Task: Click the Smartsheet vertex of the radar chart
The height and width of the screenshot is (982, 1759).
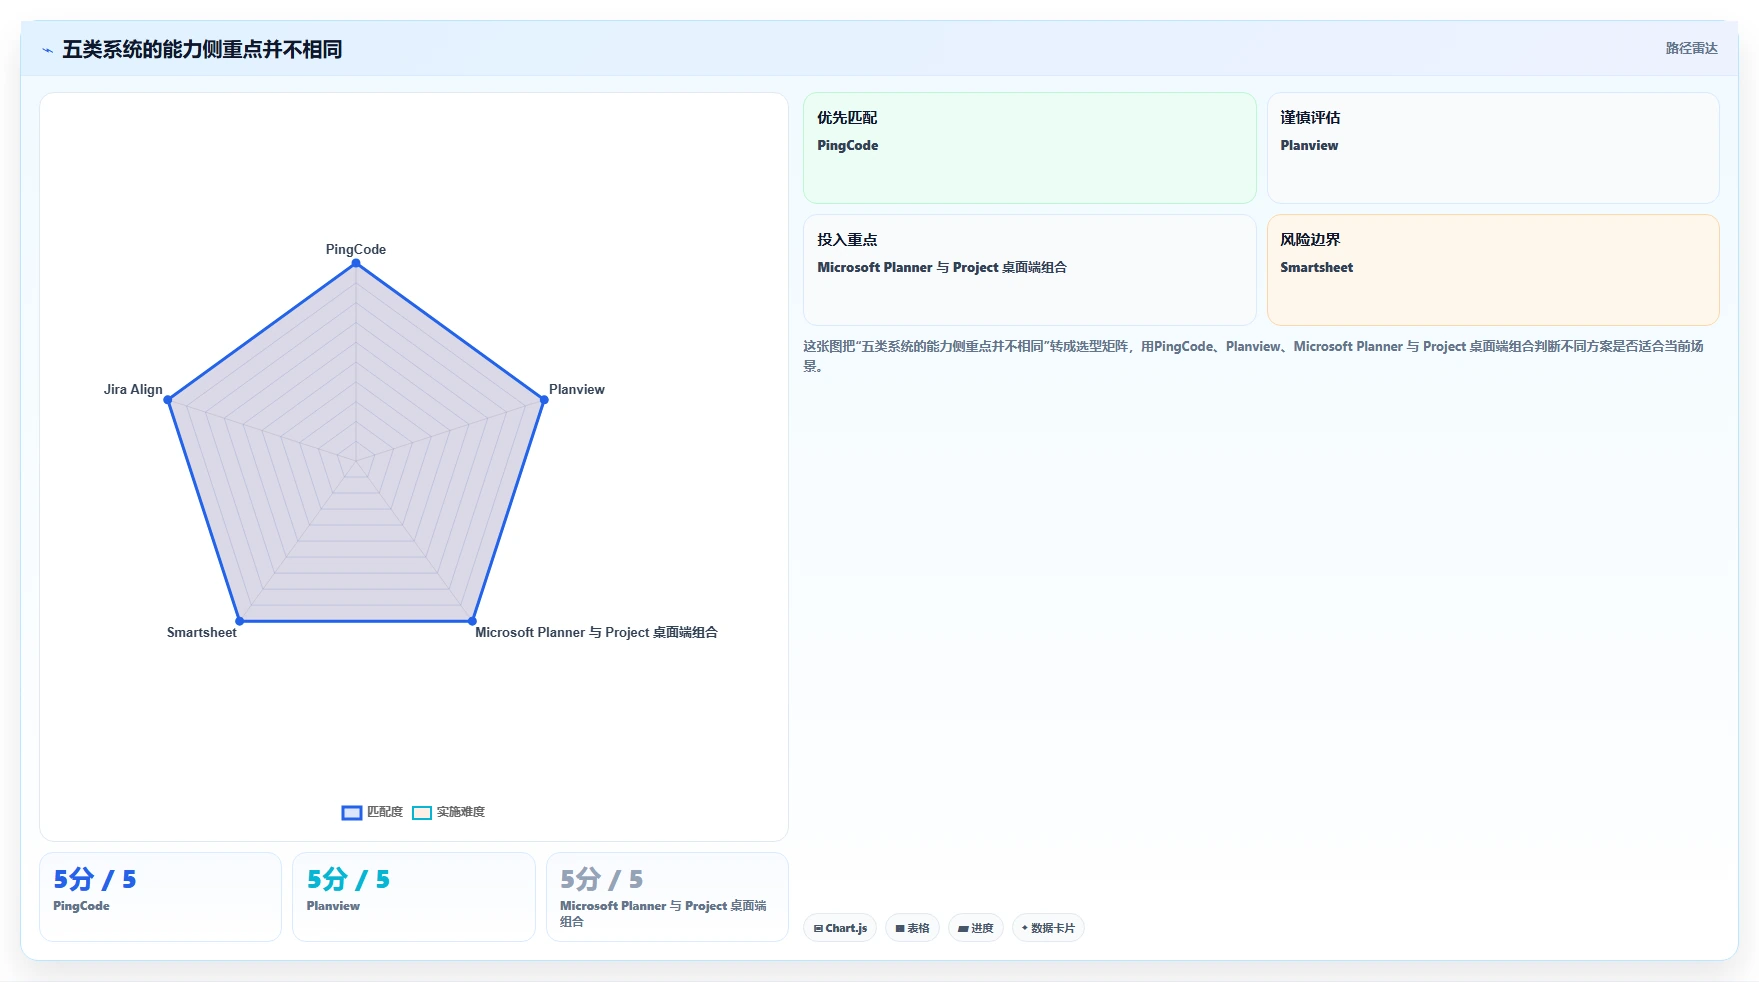Action: tap(240, 621)
